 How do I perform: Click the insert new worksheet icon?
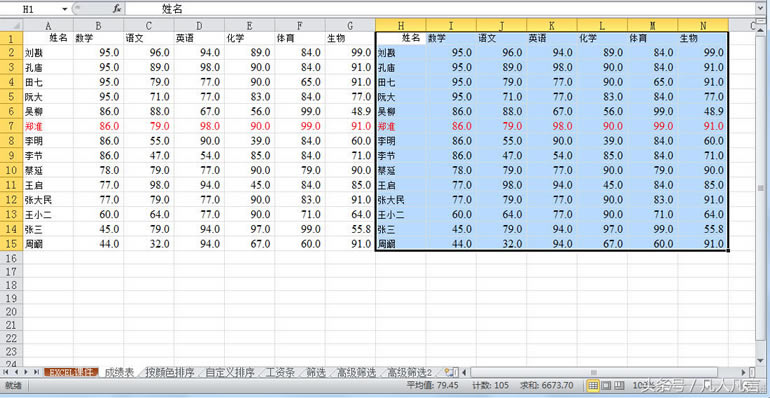(450, 372)
